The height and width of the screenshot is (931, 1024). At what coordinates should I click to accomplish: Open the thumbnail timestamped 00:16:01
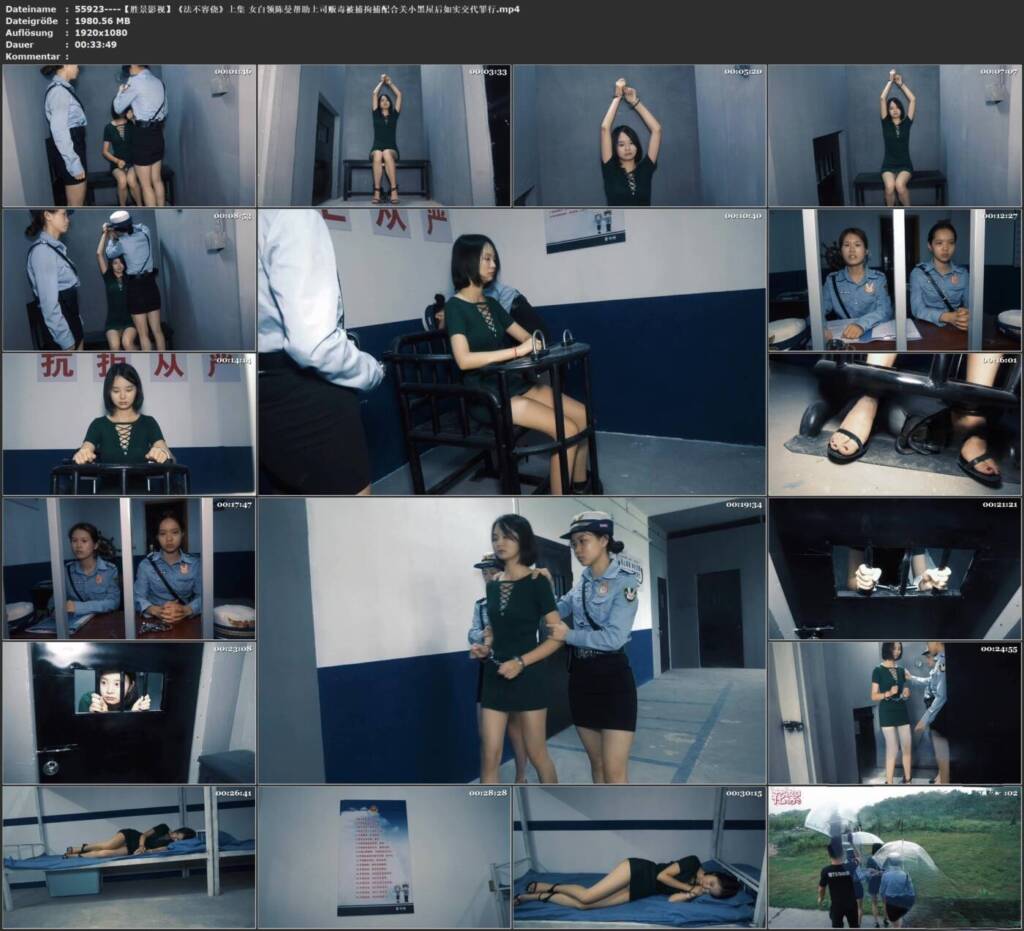coord(895,424)
